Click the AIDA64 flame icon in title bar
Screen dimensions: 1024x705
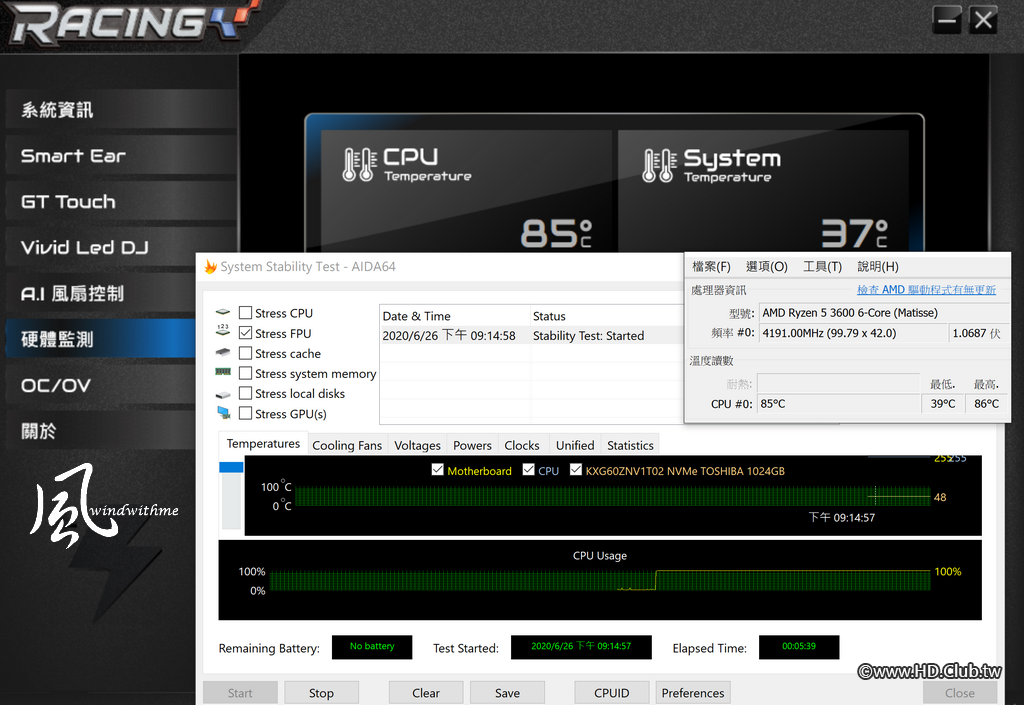pos(210,267)
